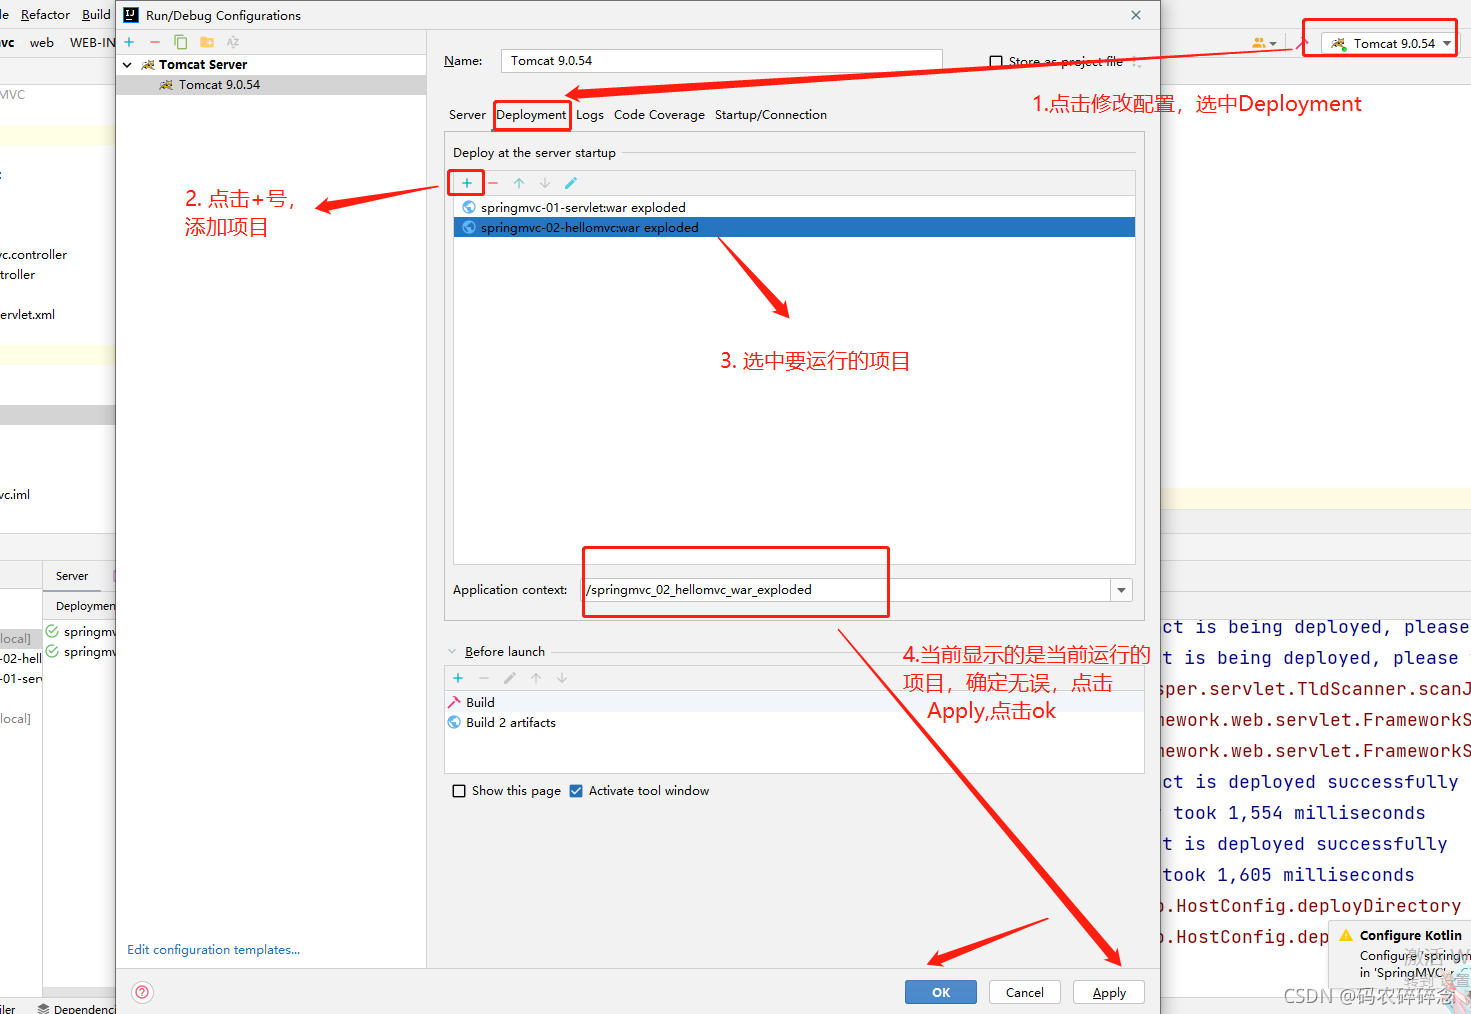Select springmvc-02-hellomvc:war exploded artifact
Image resolution: width=1471 pixels, height=1014 pixels.
click(x=794, y=227)
